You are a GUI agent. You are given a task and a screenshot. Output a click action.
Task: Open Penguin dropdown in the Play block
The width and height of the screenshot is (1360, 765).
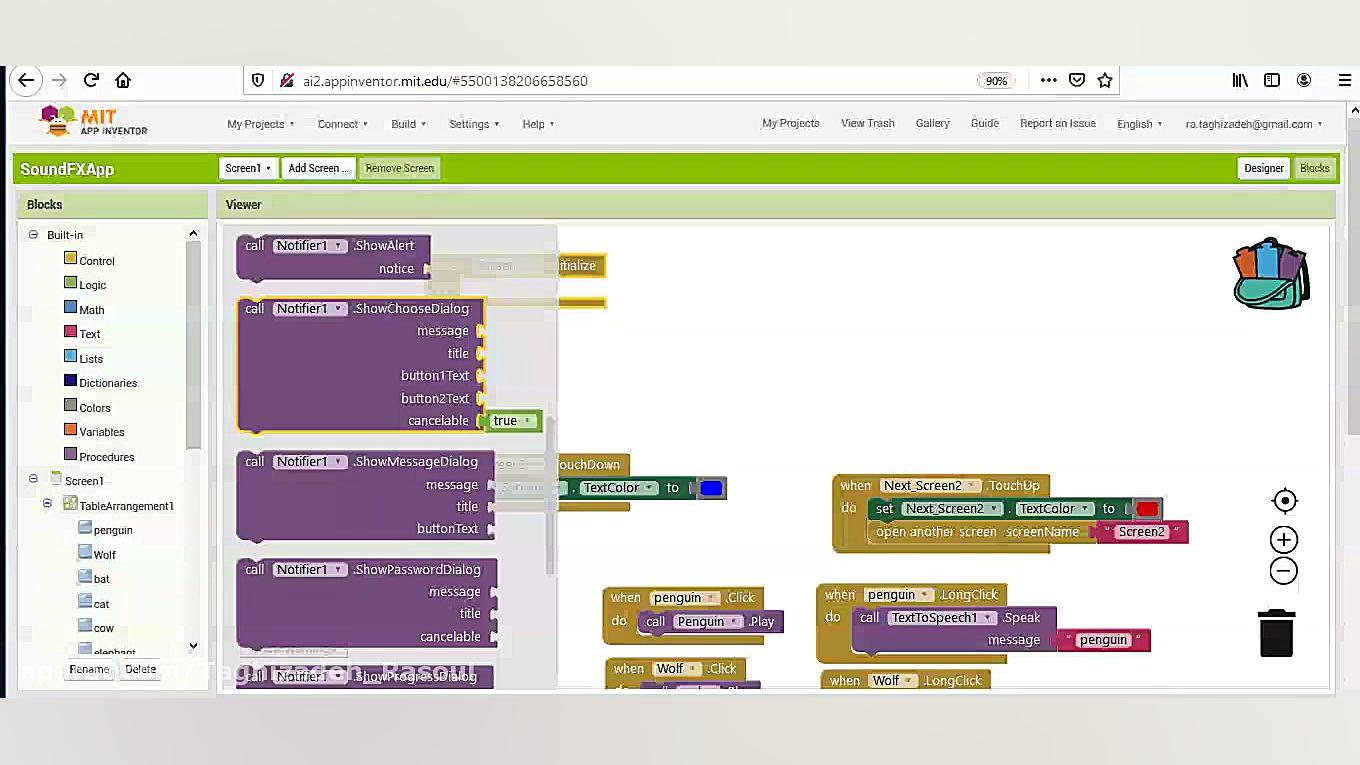[x=706, y=622]
